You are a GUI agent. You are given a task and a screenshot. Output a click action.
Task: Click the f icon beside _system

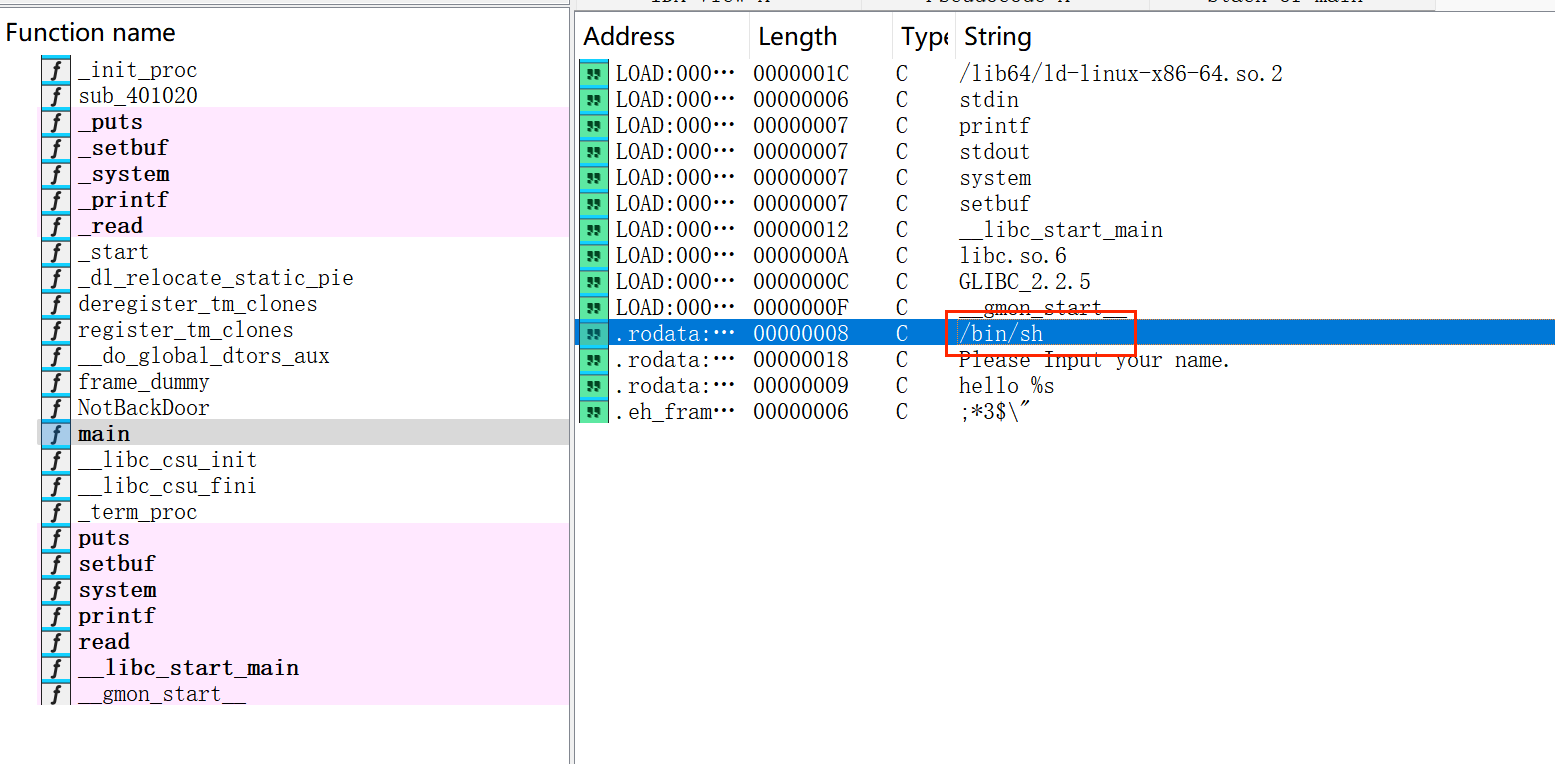pyautogui.click(x=56, y=173)
